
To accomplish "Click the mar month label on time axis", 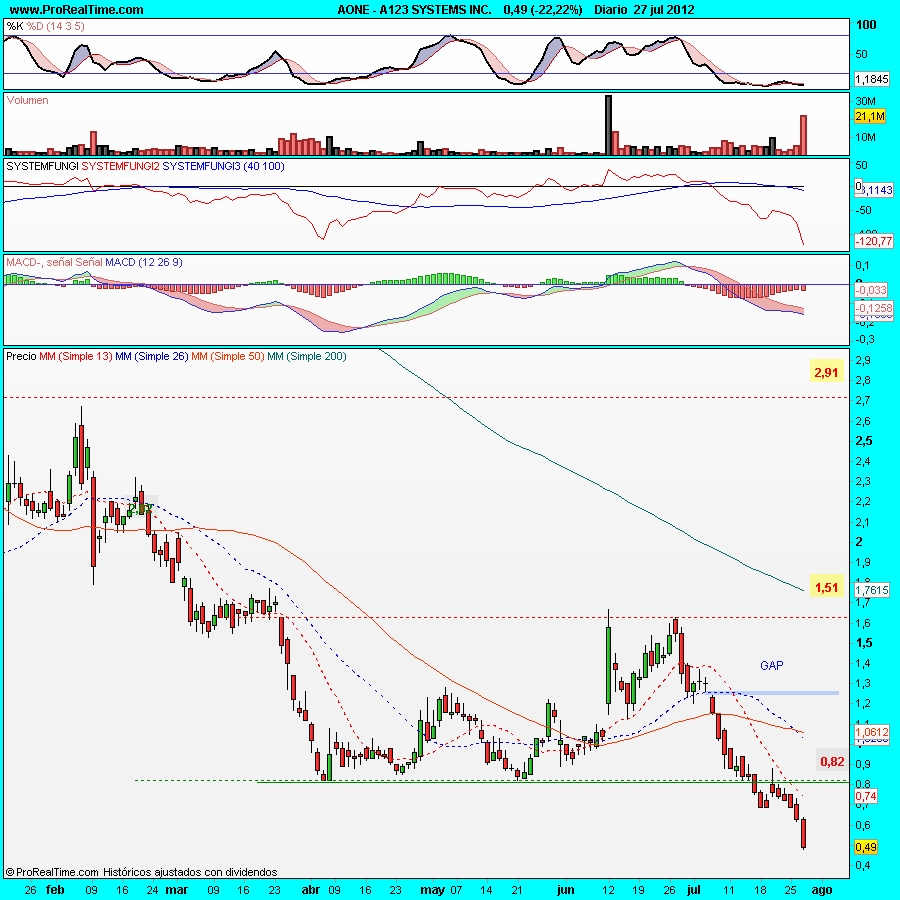I will tap(177, 890).
